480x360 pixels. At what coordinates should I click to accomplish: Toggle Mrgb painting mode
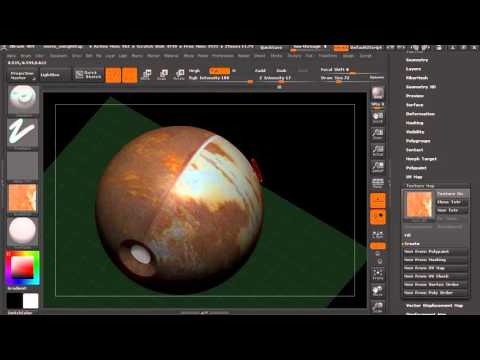(x=194, y=71)
